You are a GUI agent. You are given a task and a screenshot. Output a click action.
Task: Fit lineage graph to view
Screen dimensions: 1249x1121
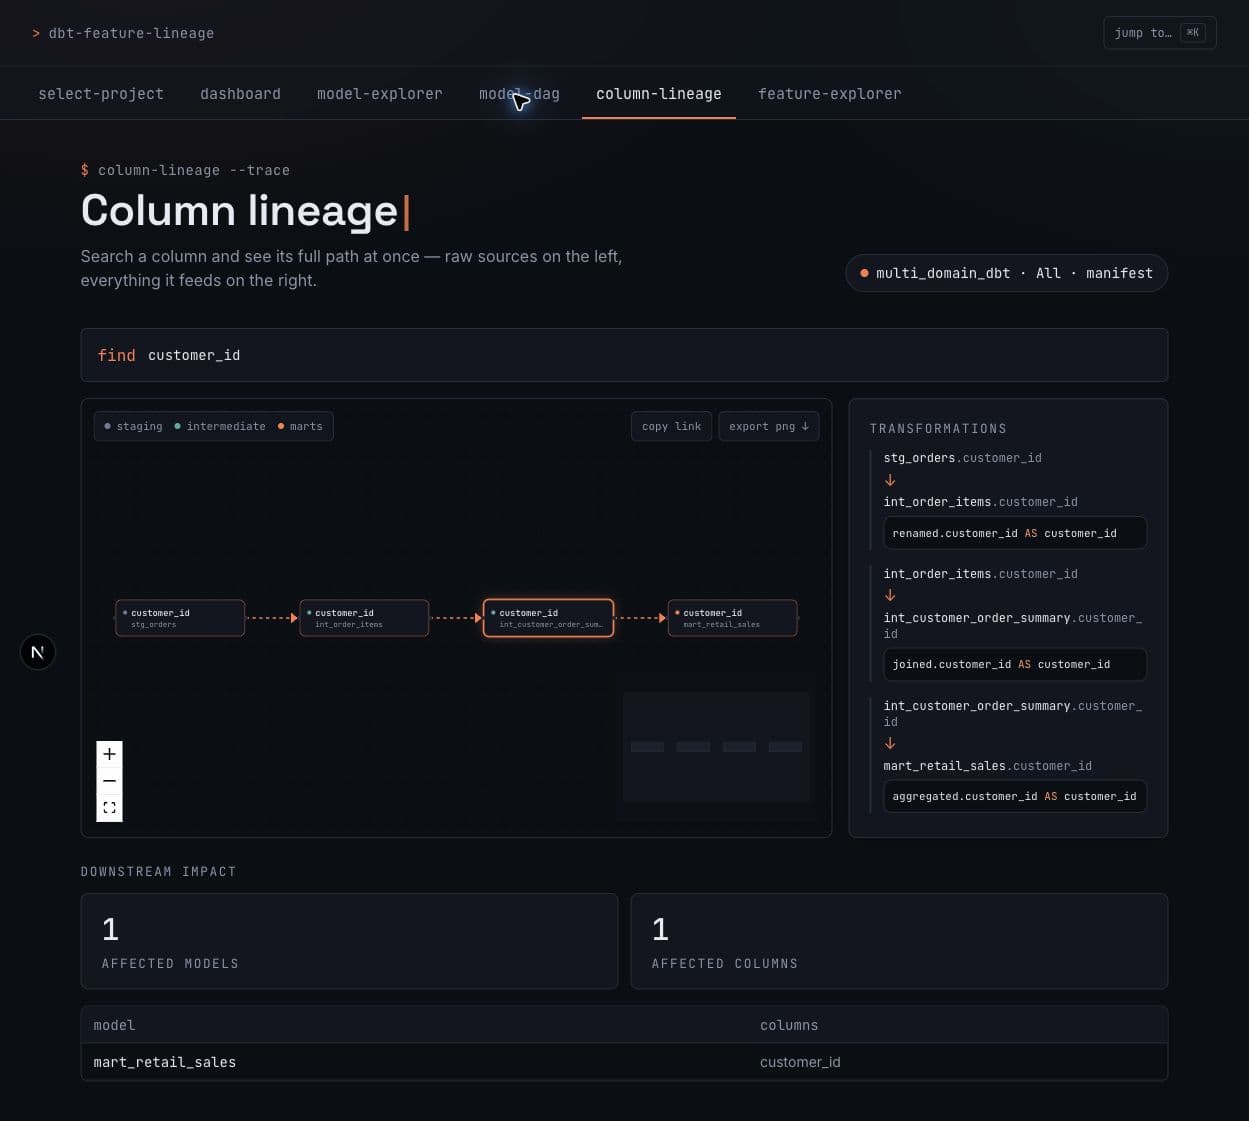point(109,808)
